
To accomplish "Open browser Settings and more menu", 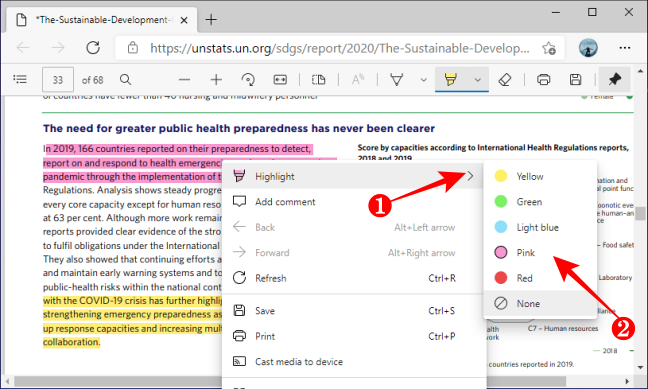I will point(625,48).
